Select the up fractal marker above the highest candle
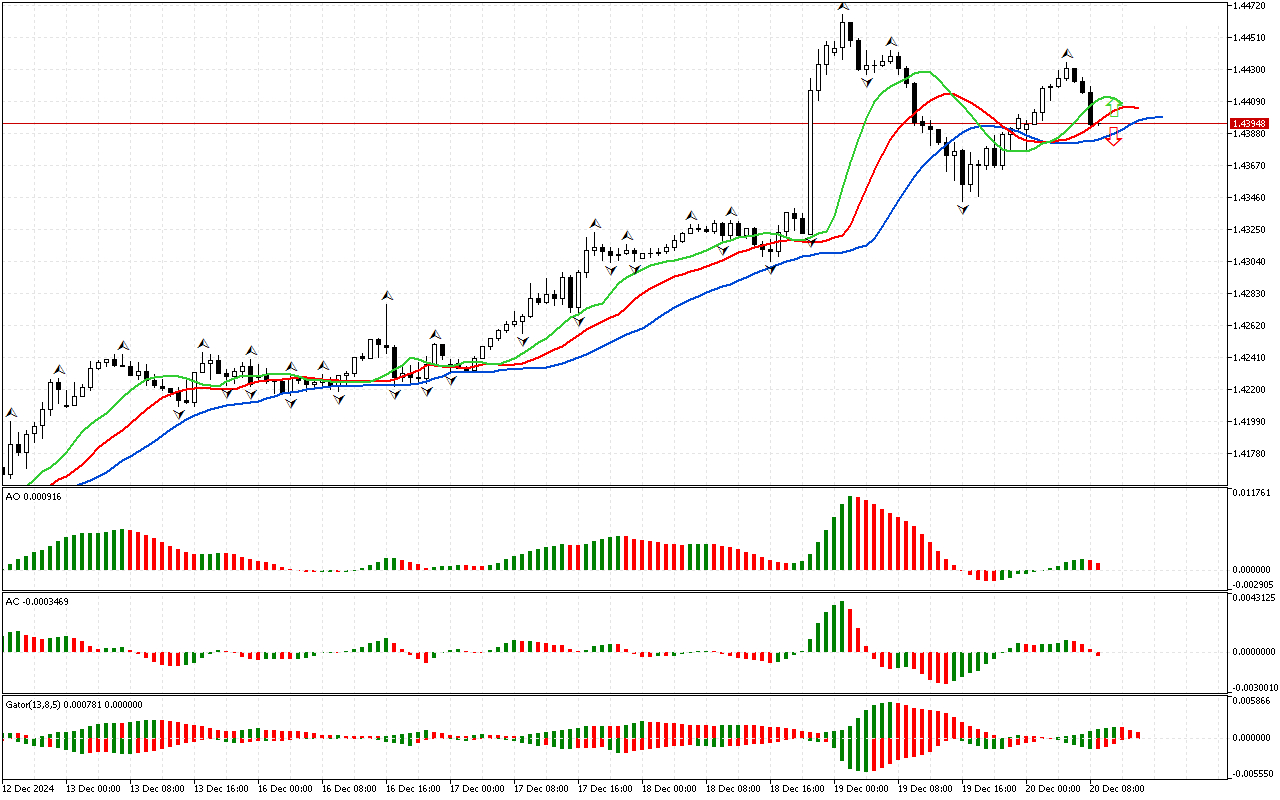This screenshot has height=800, width=1280. (x=844, y=7)
